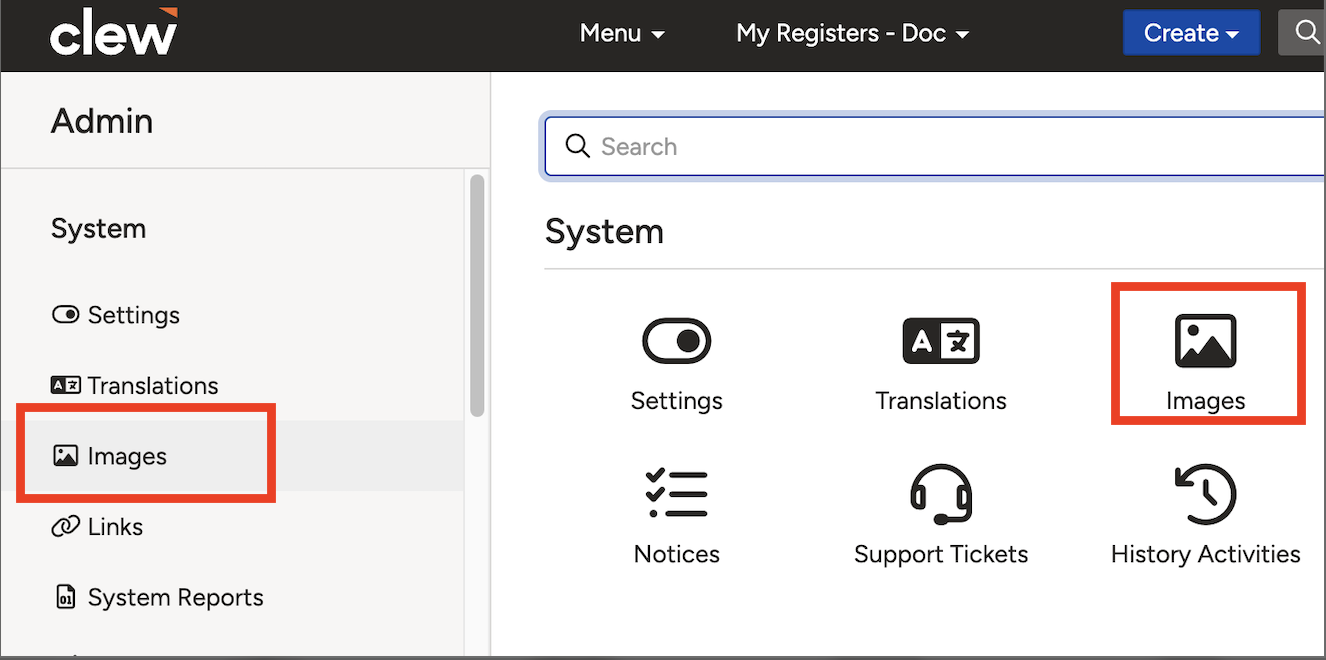This screenshot has height=660, width=1326.
Task: Open the Menu dropdown
Action: point(622,33)
